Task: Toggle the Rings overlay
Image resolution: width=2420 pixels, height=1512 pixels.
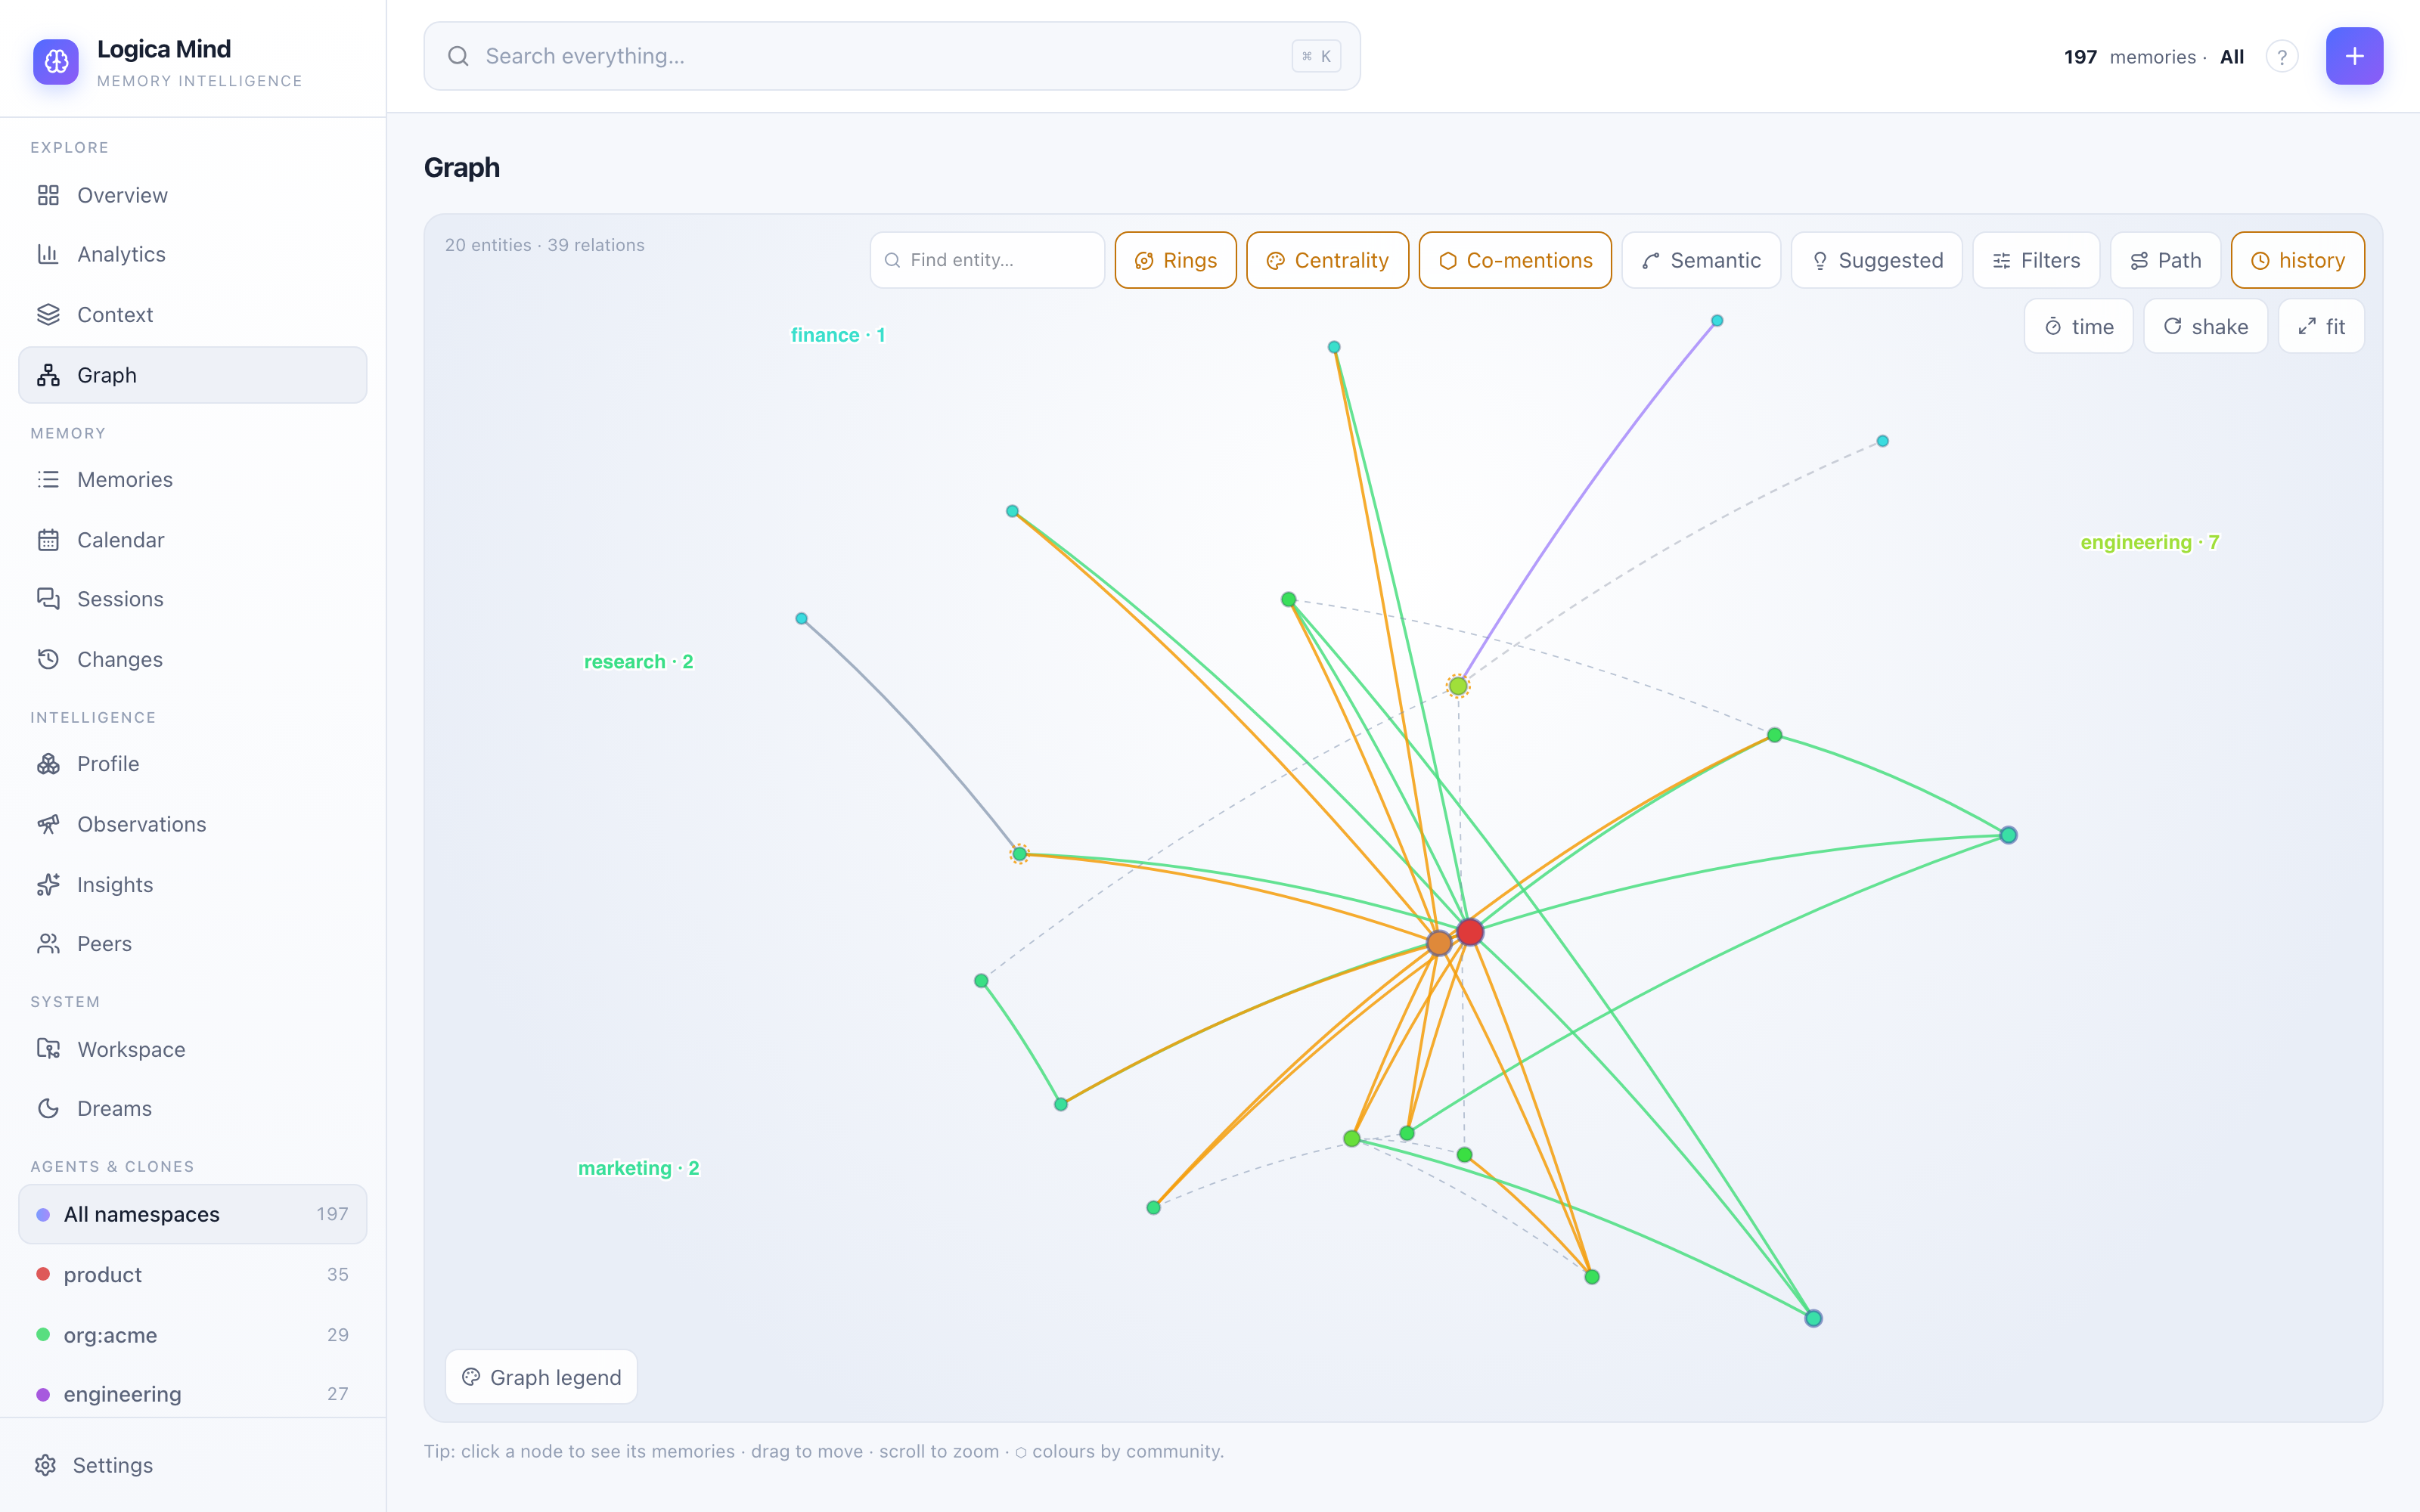Action: 1175,260
